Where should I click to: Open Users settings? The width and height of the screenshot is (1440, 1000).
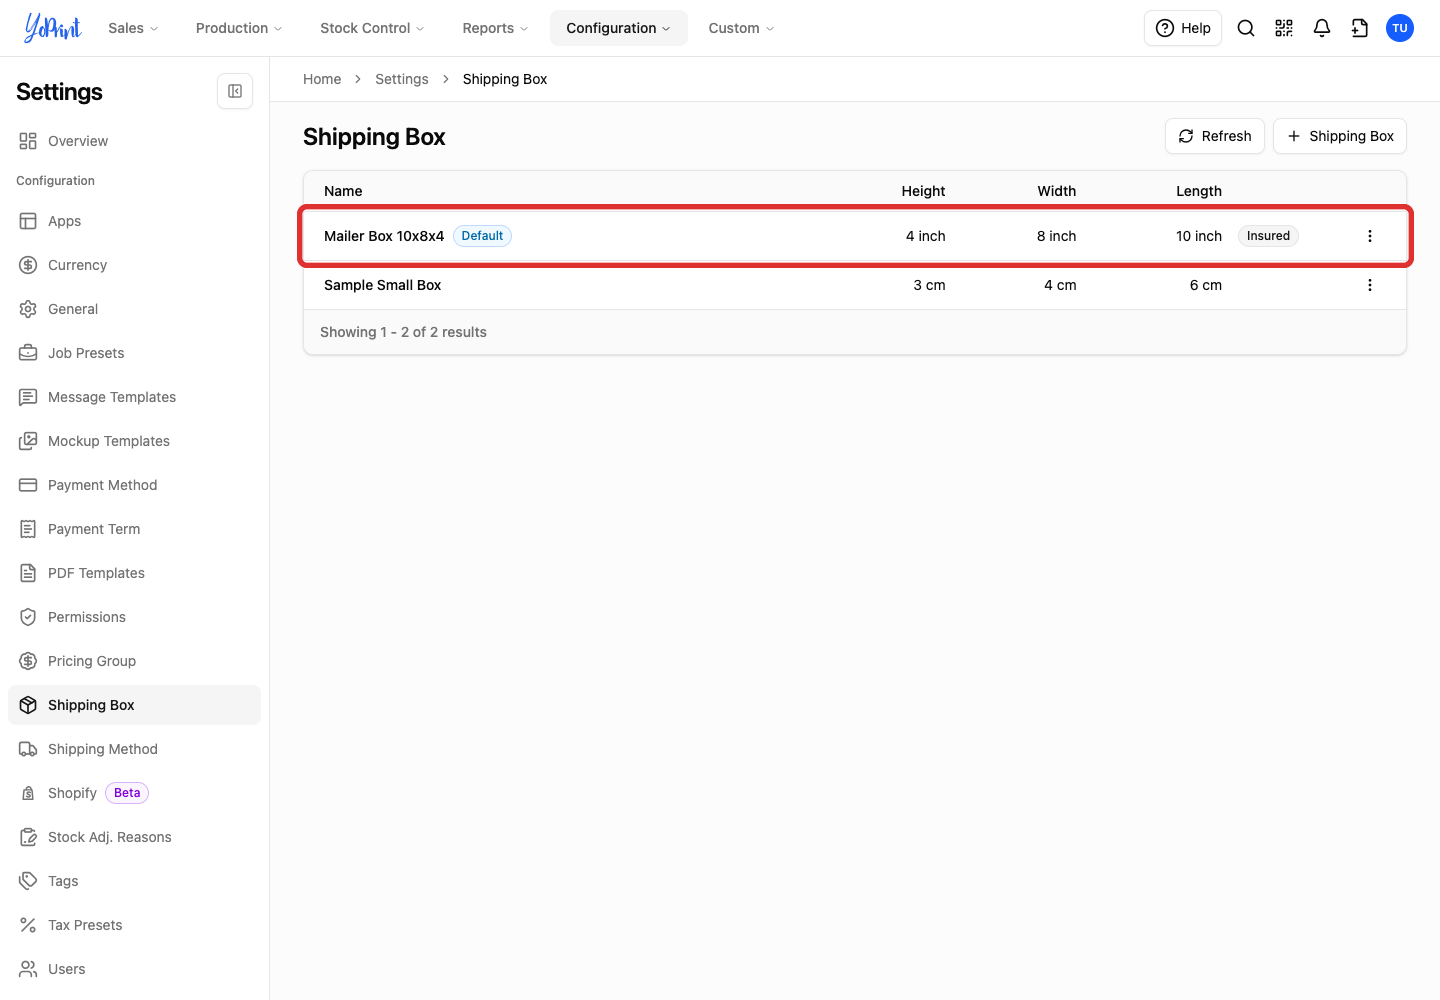[134, 969]
